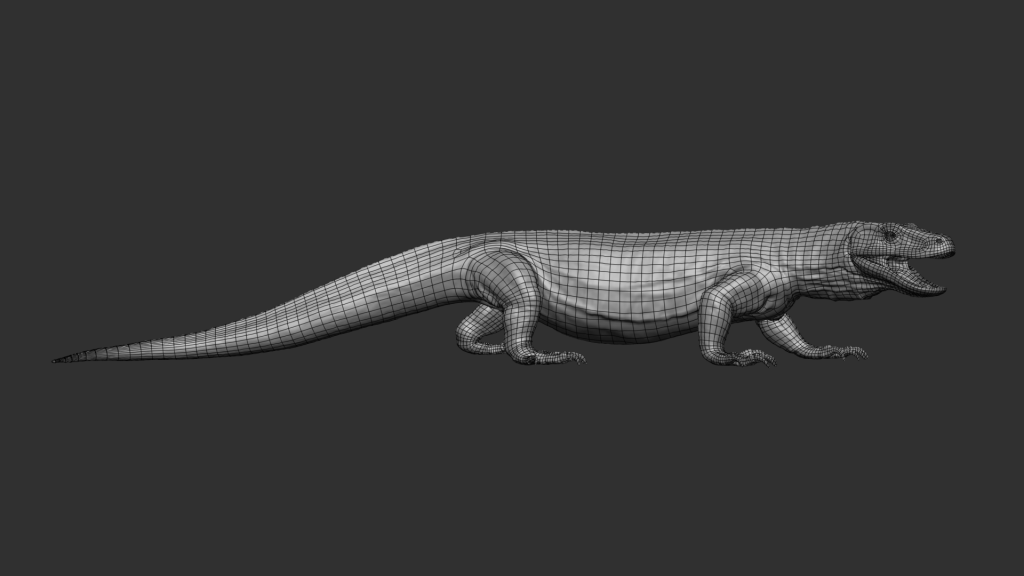
Task: Click the lizard model's eye
Action: tap(890, 235)
